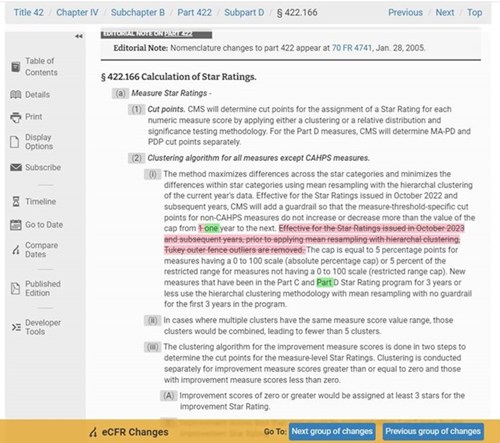Click the Details book icon
This screenshot has width=500, height=443.
pyautogui.click(x=16, y=95)
